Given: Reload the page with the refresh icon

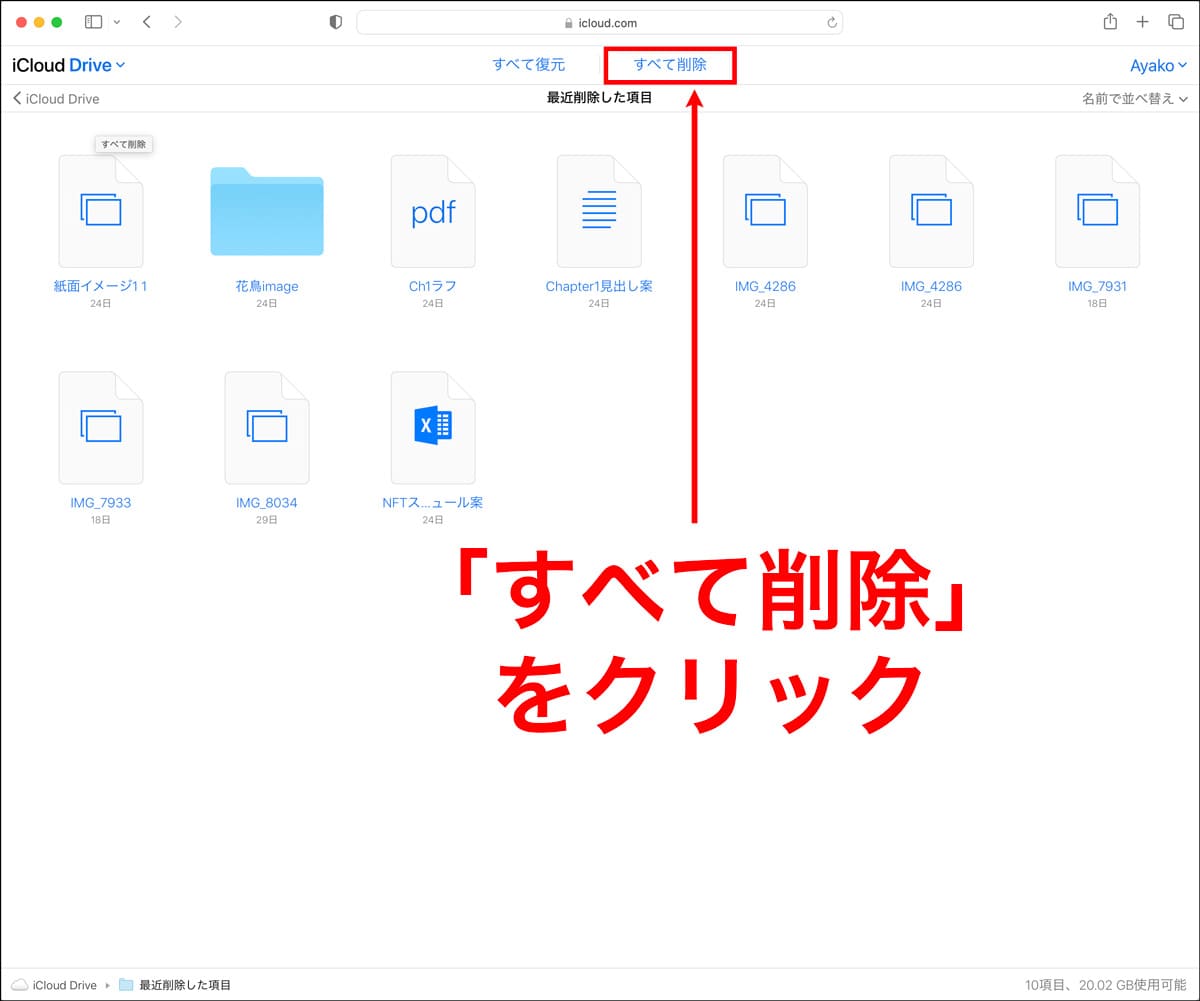Looking at the screenshot, I should [831, 23].
